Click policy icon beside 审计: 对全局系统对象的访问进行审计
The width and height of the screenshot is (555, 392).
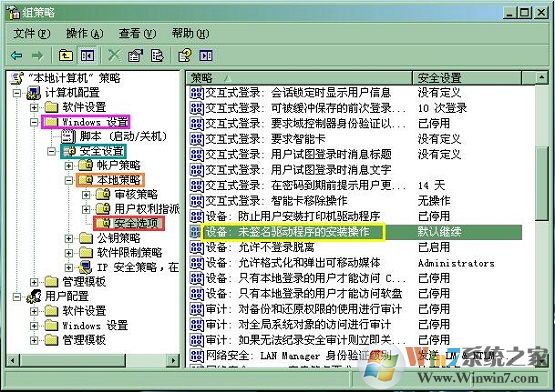click(196, 324)
